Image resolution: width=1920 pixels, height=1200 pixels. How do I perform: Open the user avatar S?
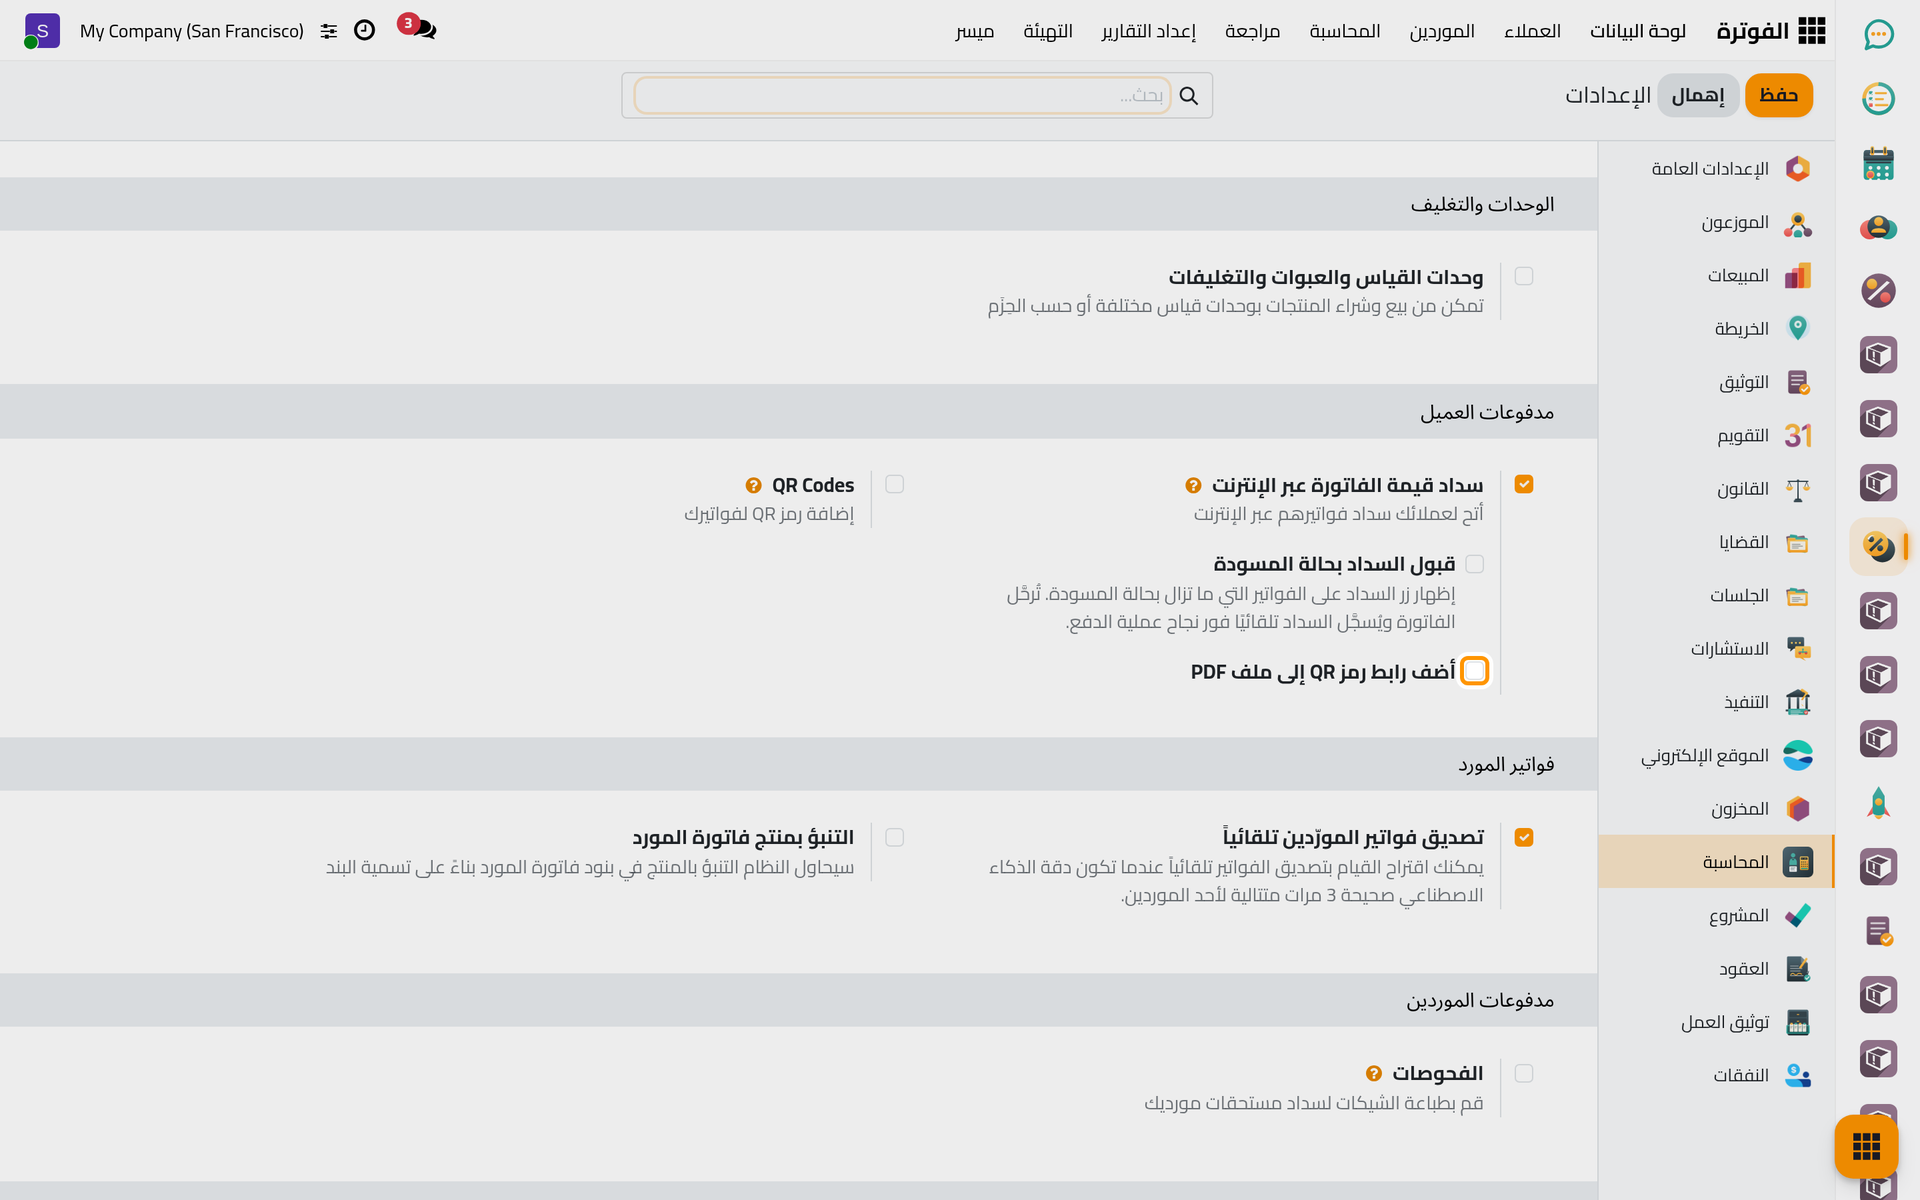[x=41, y=31]
